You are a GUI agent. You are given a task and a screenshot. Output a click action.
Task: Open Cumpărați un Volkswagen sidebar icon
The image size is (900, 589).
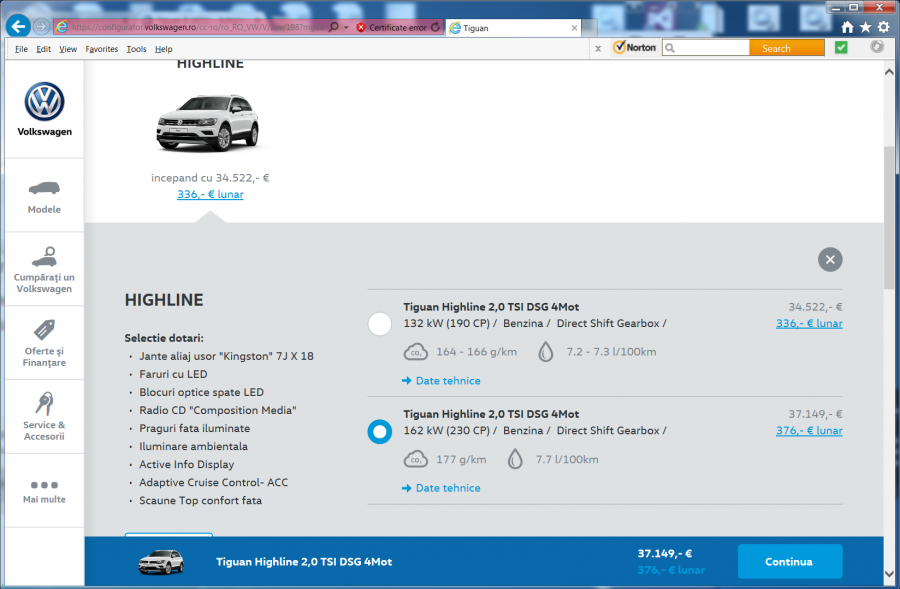pyautogui.click(x=44, y=256)
